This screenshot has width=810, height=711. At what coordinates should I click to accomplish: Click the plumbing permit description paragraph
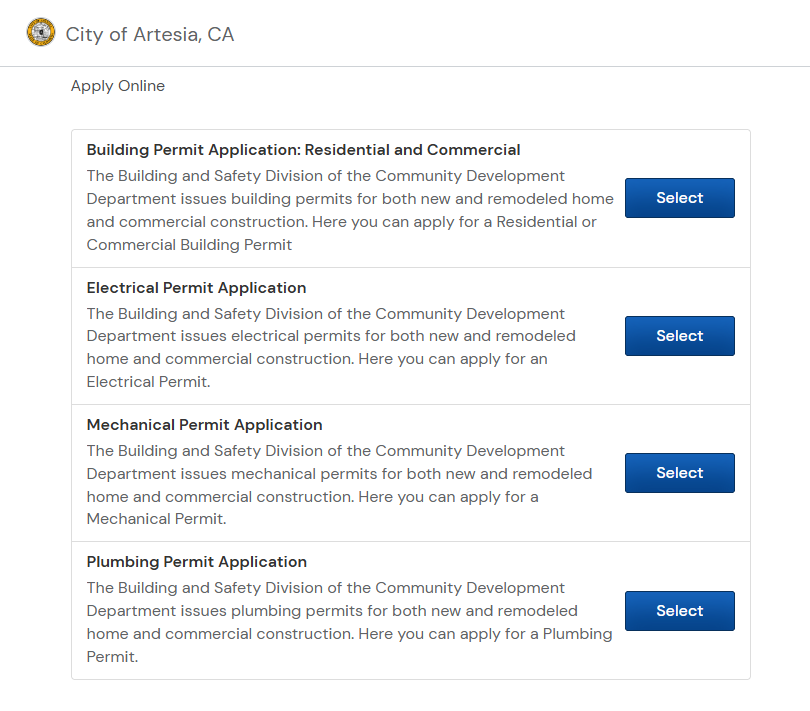pos(340,622)
